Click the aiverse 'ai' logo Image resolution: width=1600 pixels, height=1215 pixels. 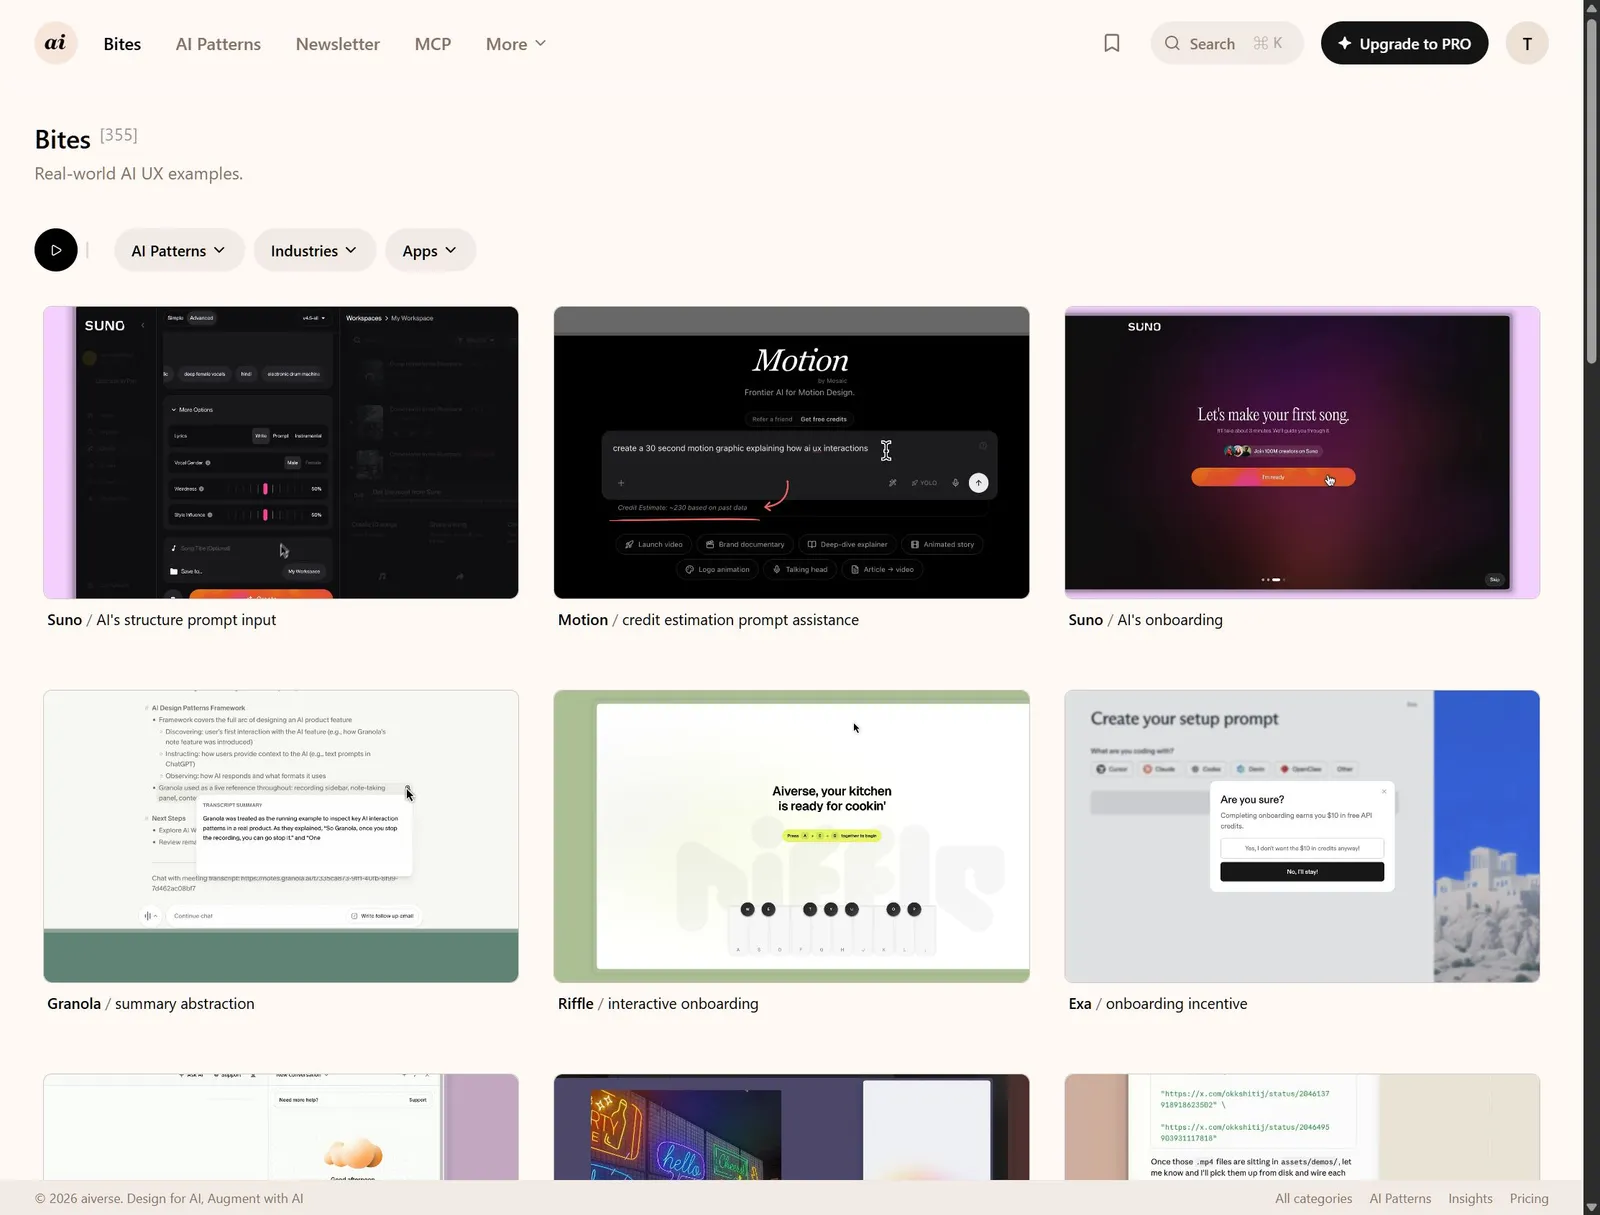coord(56,43)
